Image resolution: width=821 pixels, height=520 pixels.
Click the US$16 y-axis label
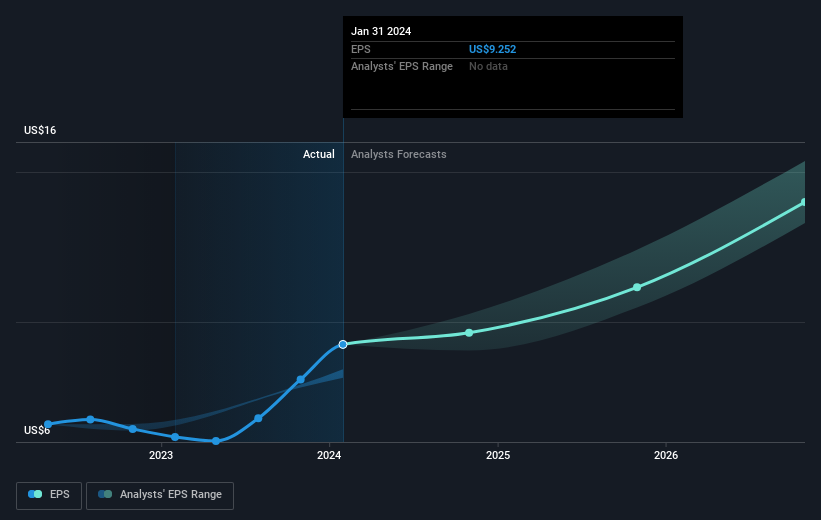pyautogui.click(x=40, y=130)
